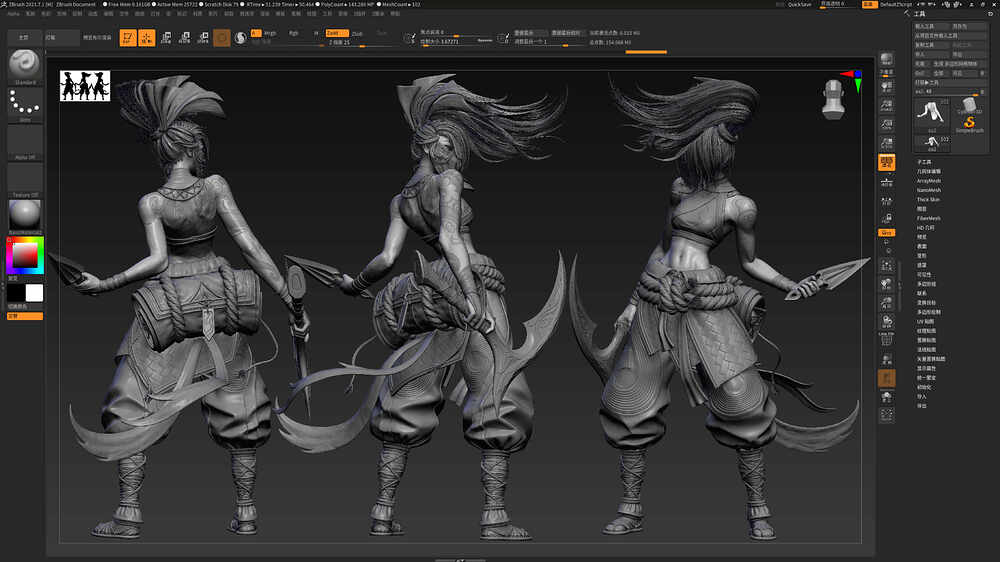
Task: Toggle the orange Xyz rotation button
Action: (x=886, y=233)
